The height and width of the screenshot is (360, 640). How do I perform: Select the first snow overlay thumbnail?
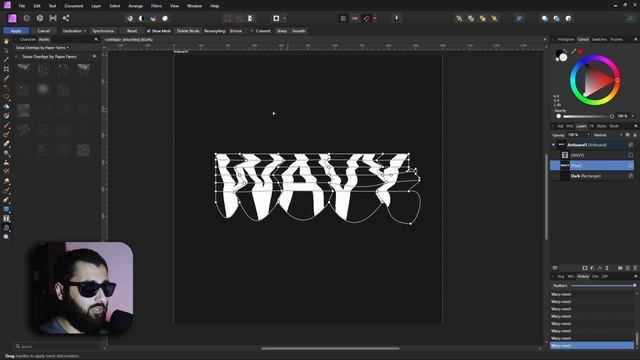coord(24,69)
